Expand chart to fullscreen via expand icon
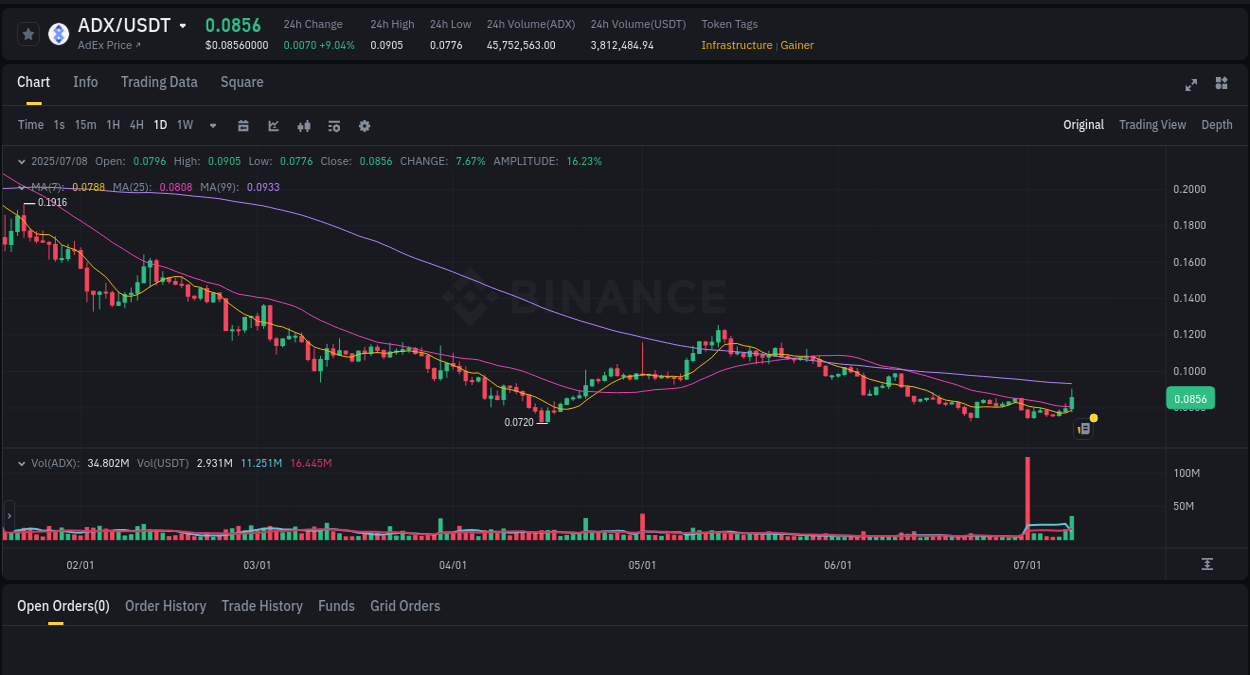 pos(1191,85)
